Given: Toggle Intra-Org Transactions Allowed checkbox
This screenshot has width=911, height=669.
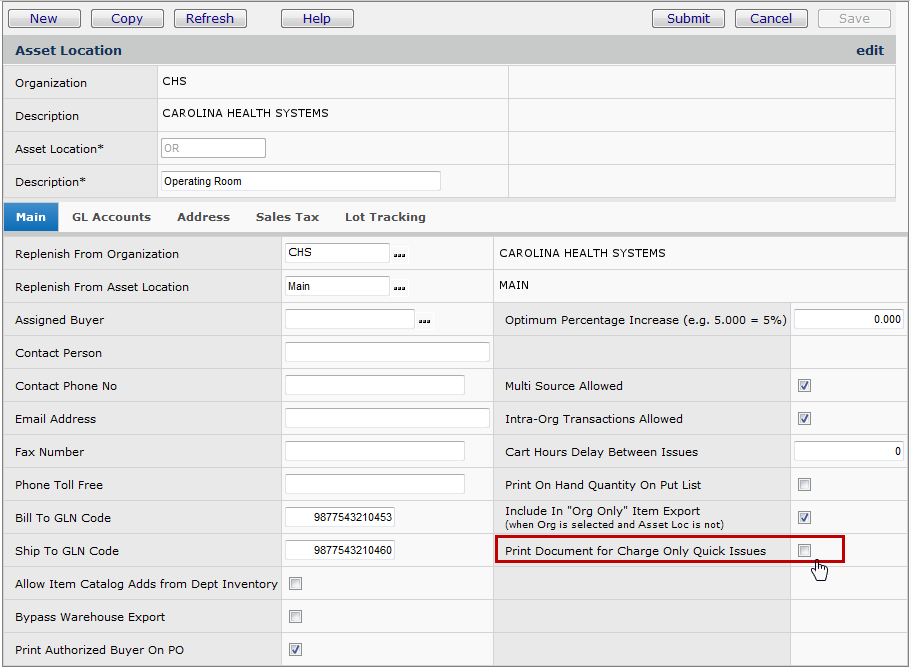Looking at the screenshot, I should point(804,419).
